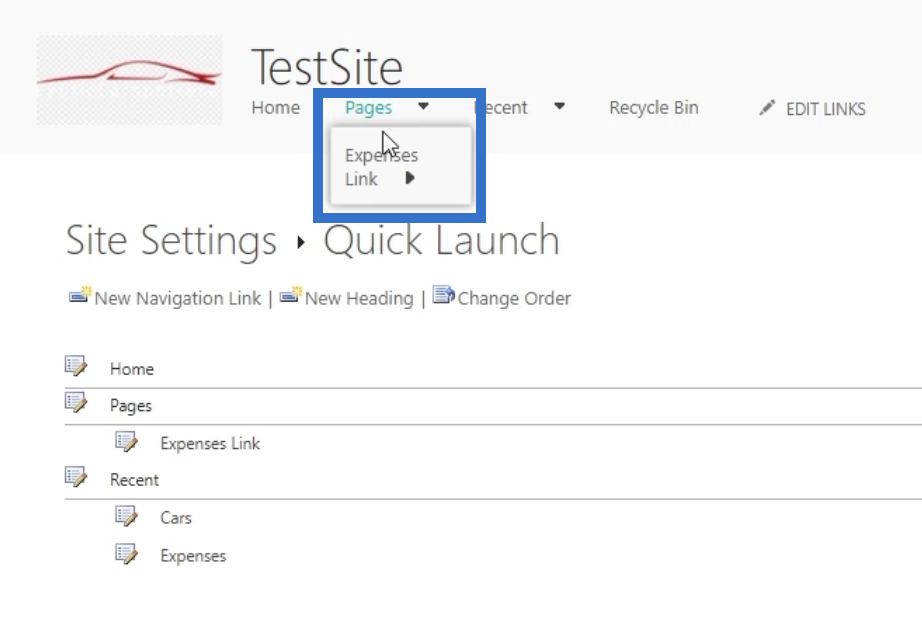The image size is (922, 630).
Task: Open Recycle Bin from top navigation
Action: [654, 108]
